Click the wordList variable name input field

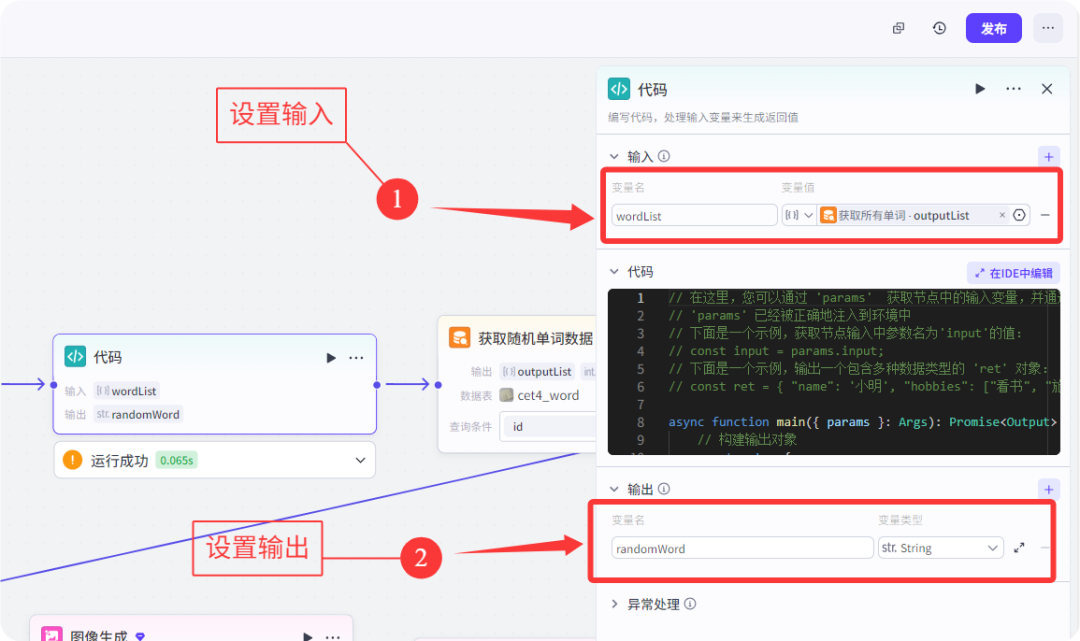click(694, 214)
